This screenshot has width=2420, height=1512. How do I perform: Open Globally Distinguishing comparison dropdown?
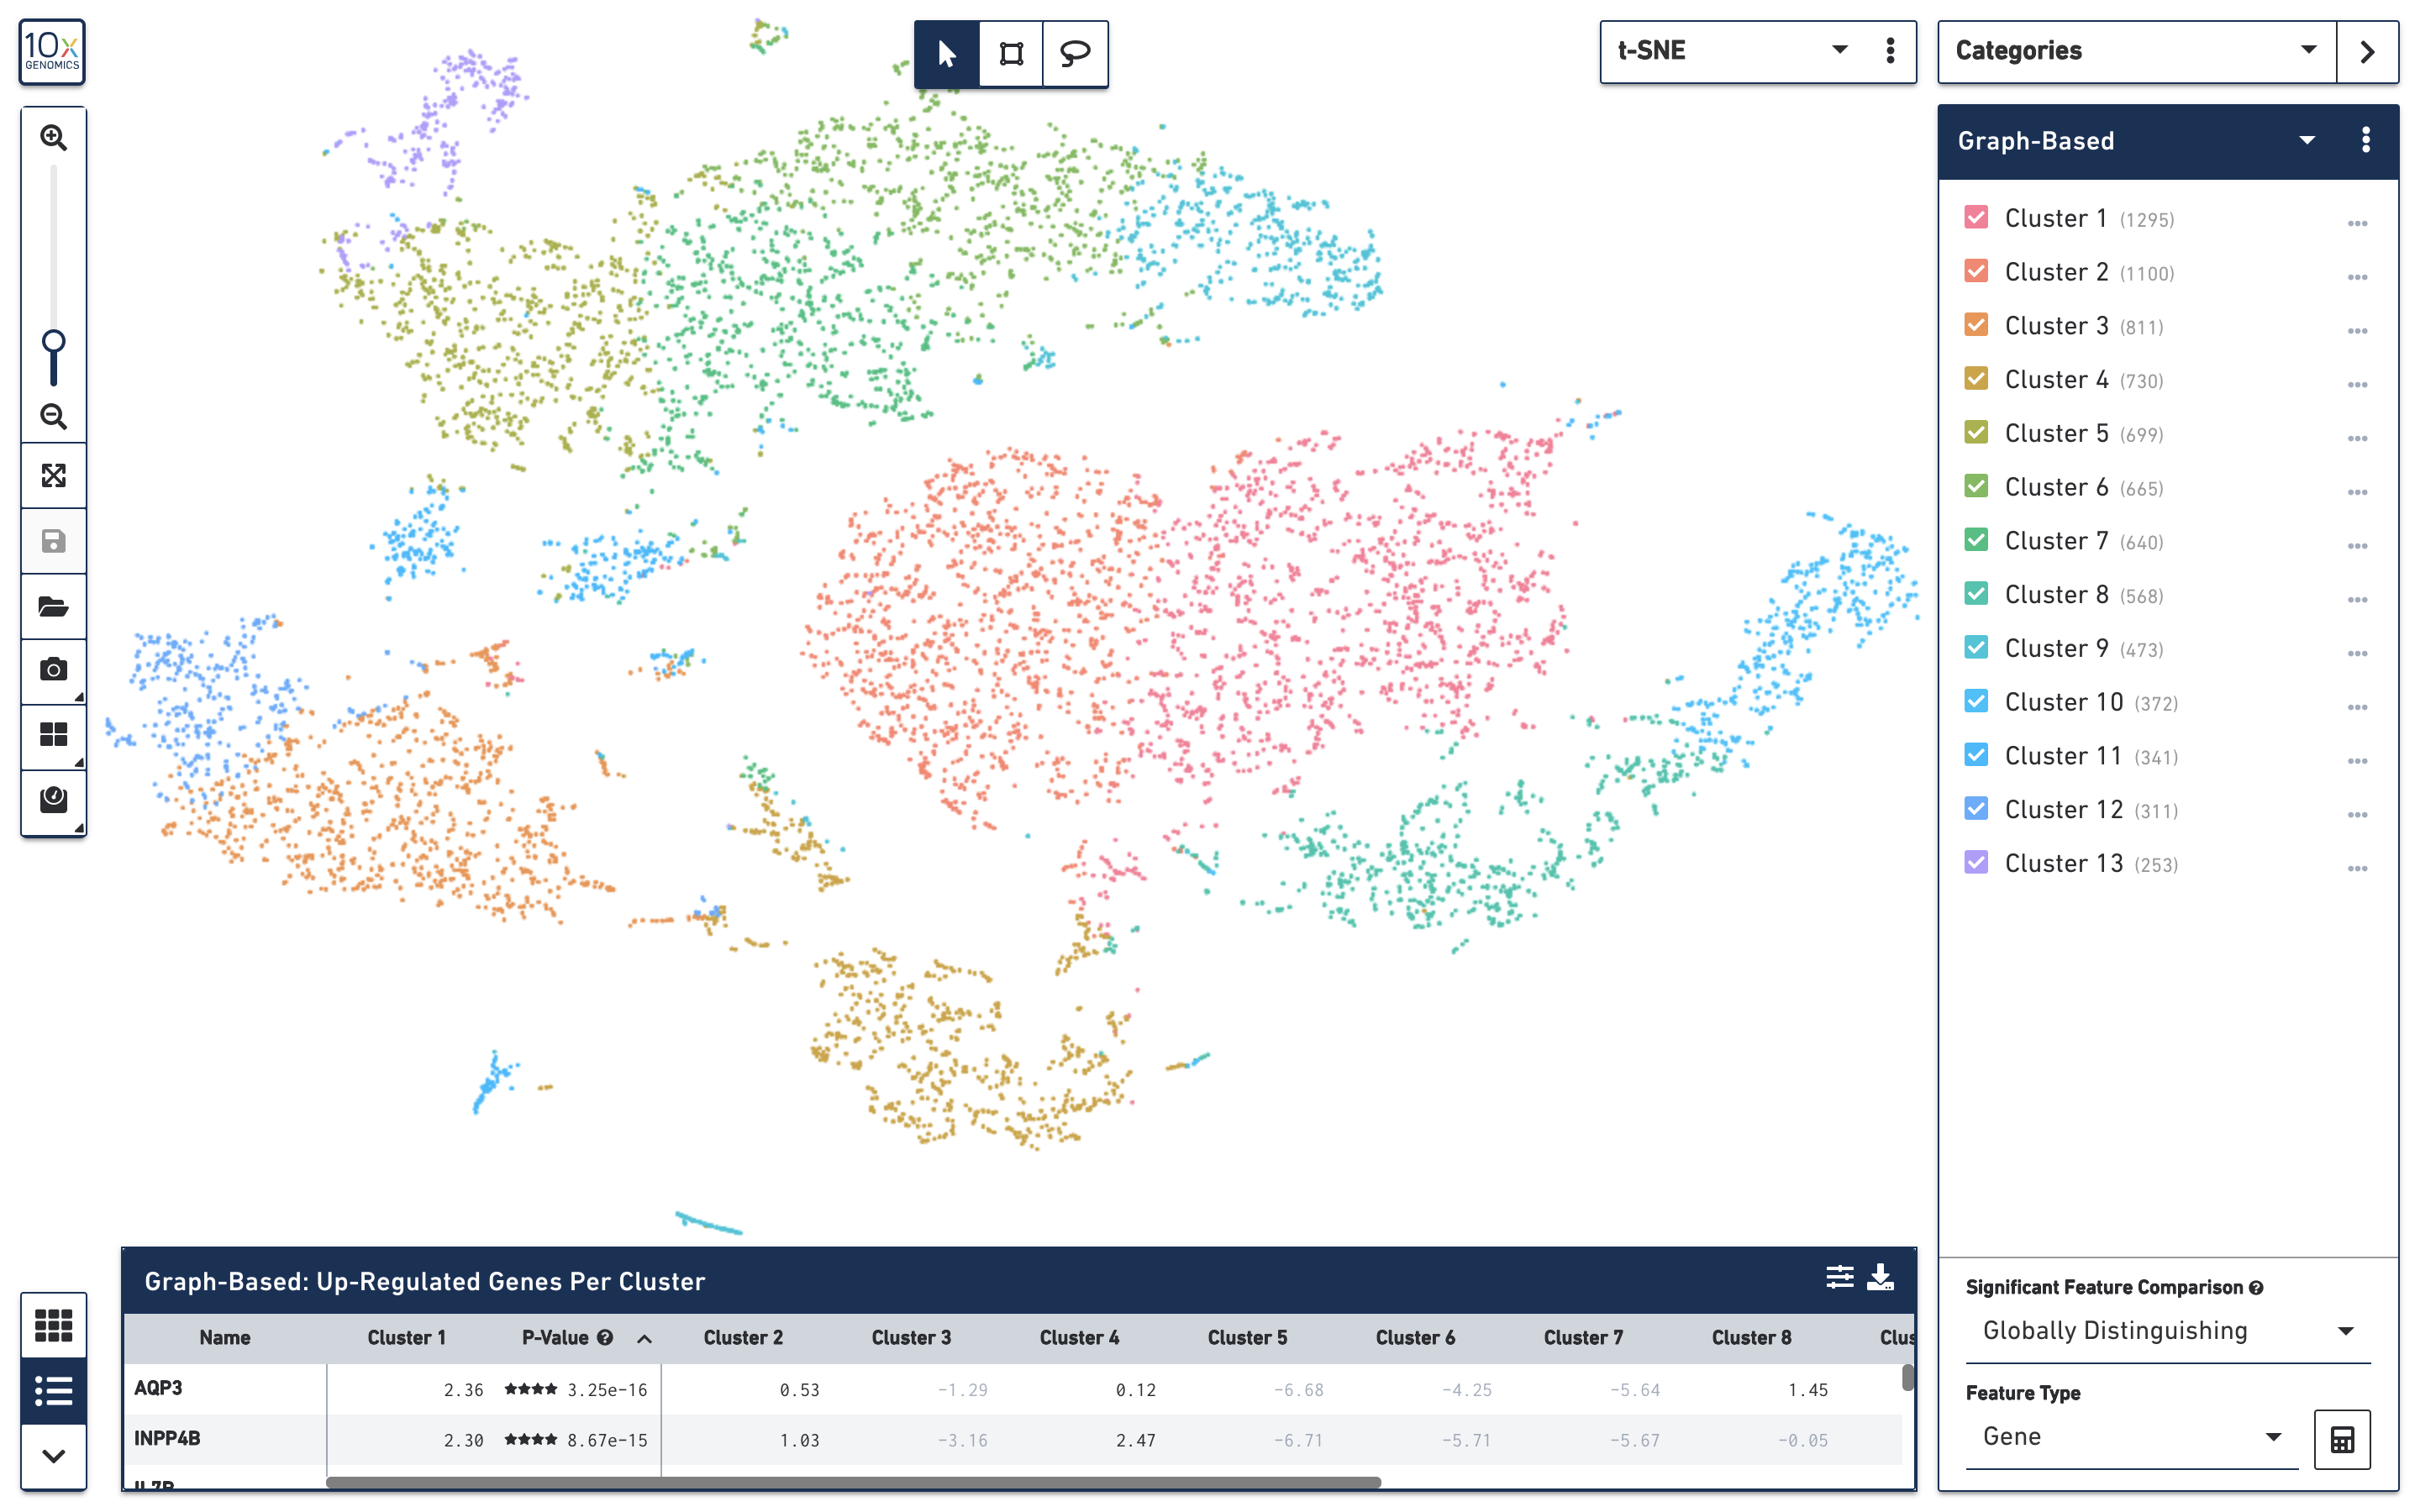(x=2168, y=1332)
